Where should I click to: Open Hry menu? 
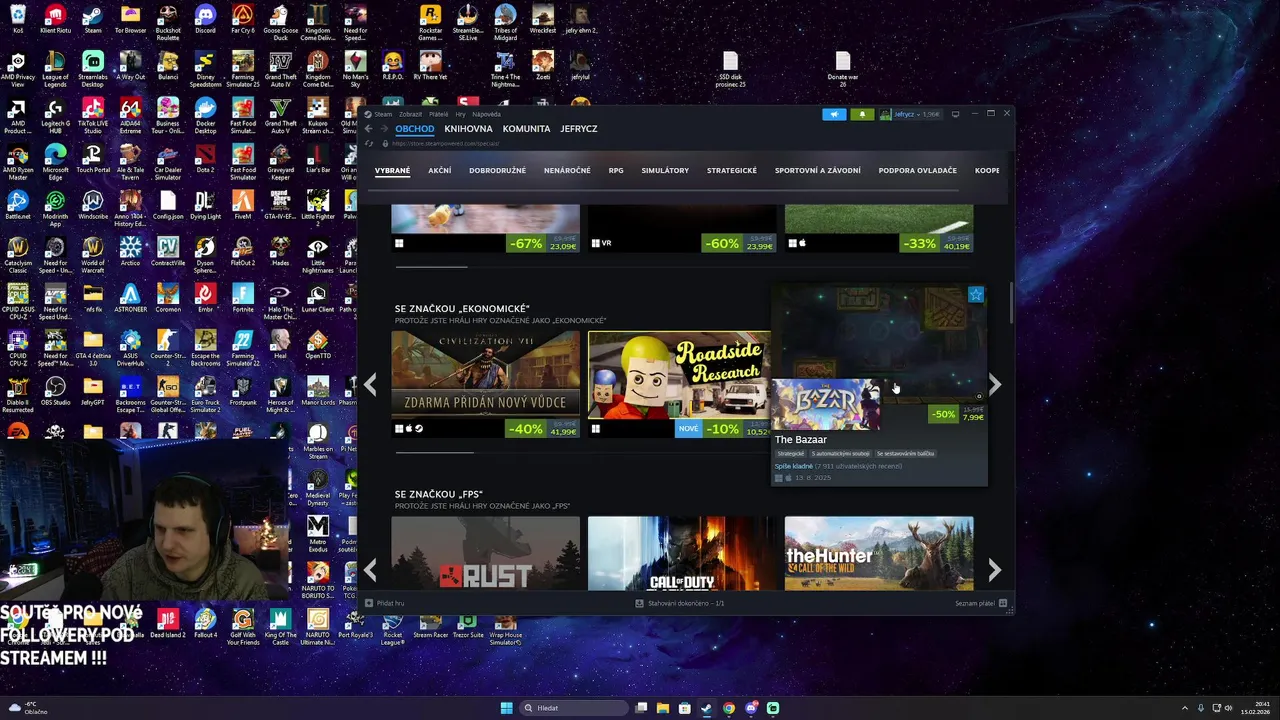(460, 114)
